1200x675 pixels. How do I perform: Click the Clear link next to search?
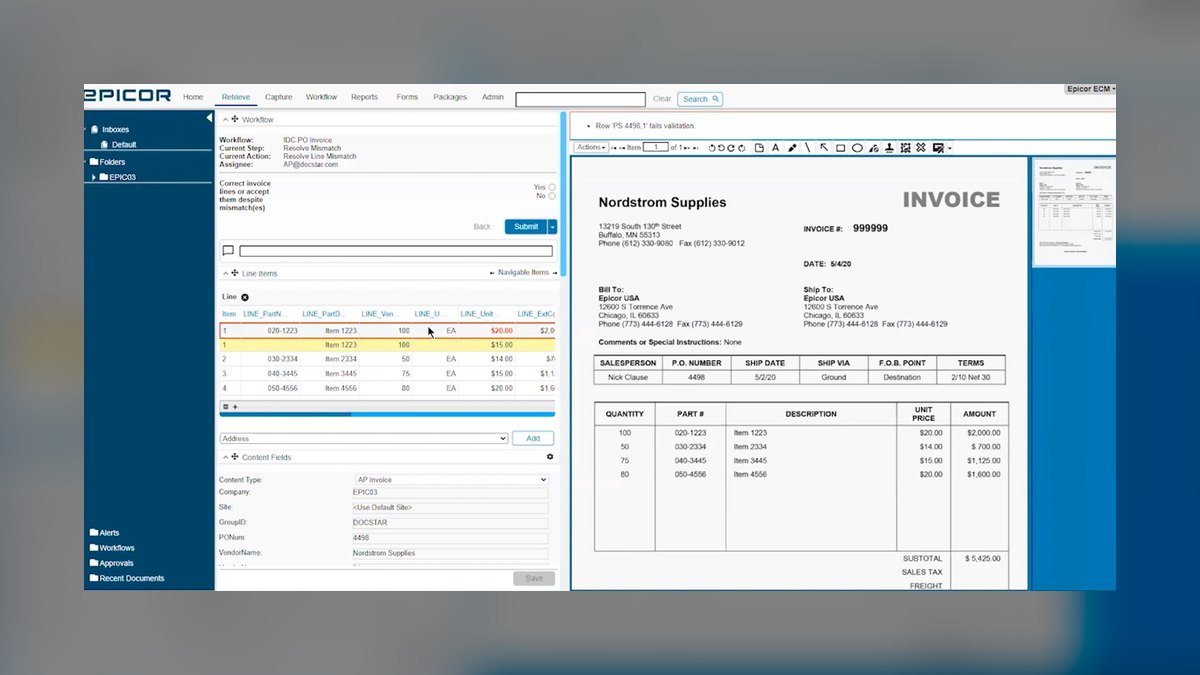pos(662,99)
